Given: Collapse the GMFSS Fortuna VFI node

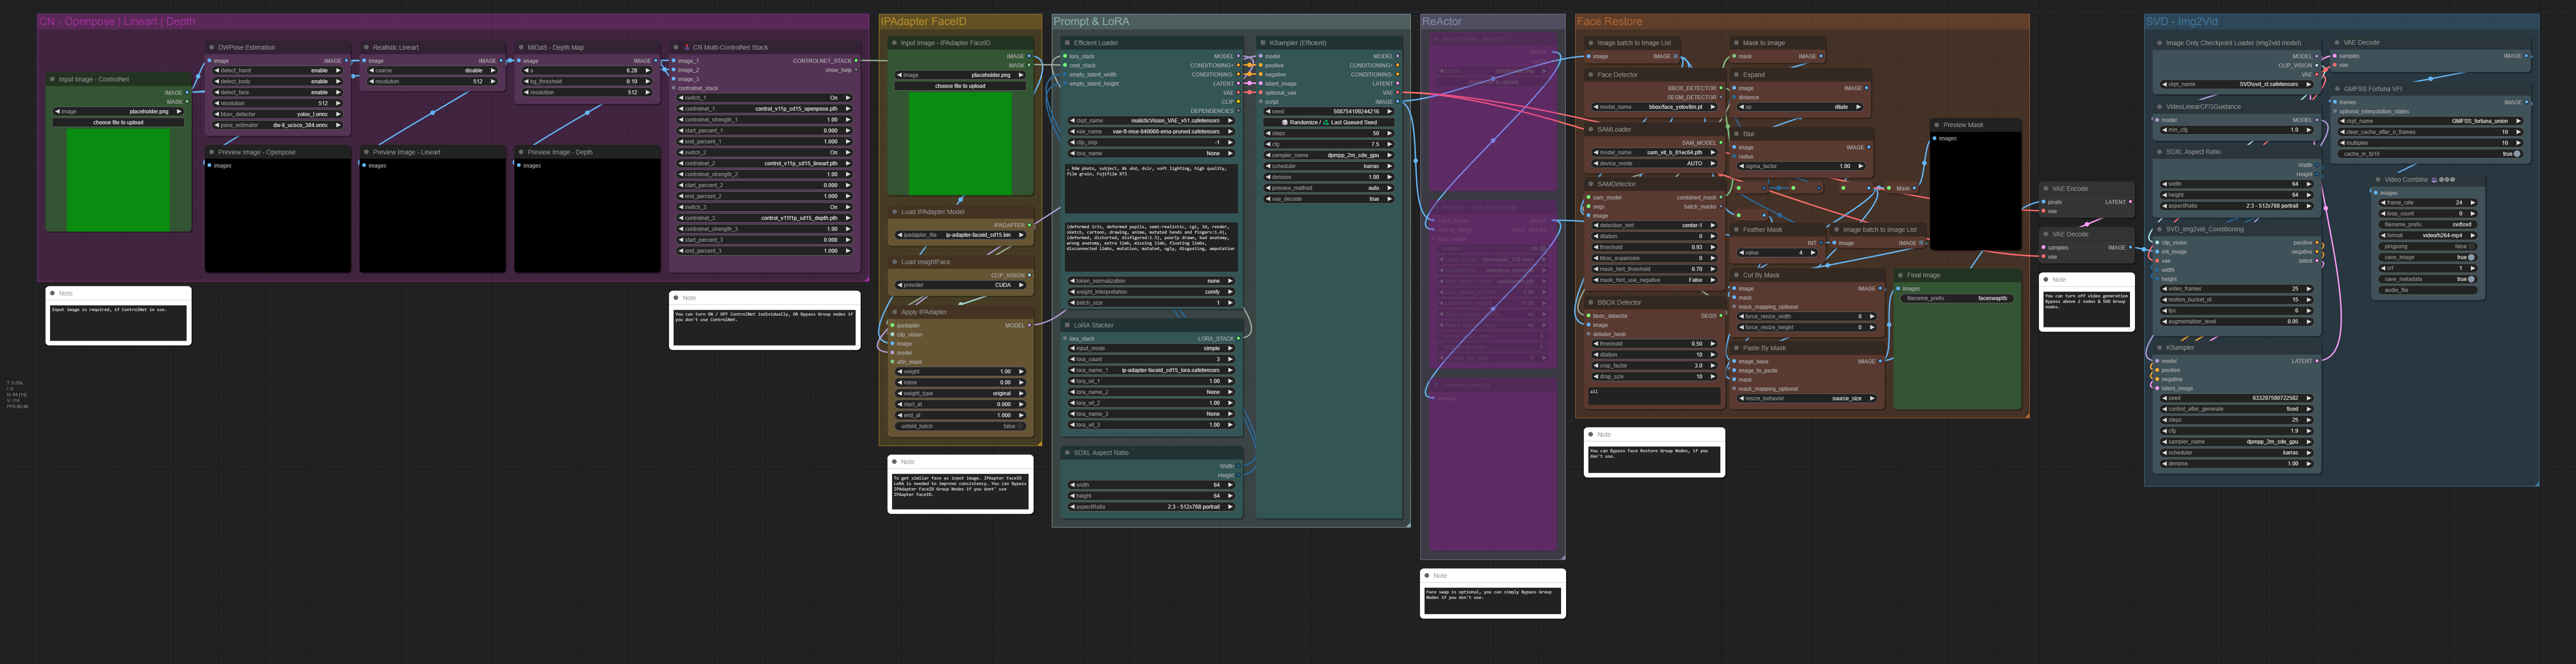Looking at the screenshot, I should (2338, 89).
